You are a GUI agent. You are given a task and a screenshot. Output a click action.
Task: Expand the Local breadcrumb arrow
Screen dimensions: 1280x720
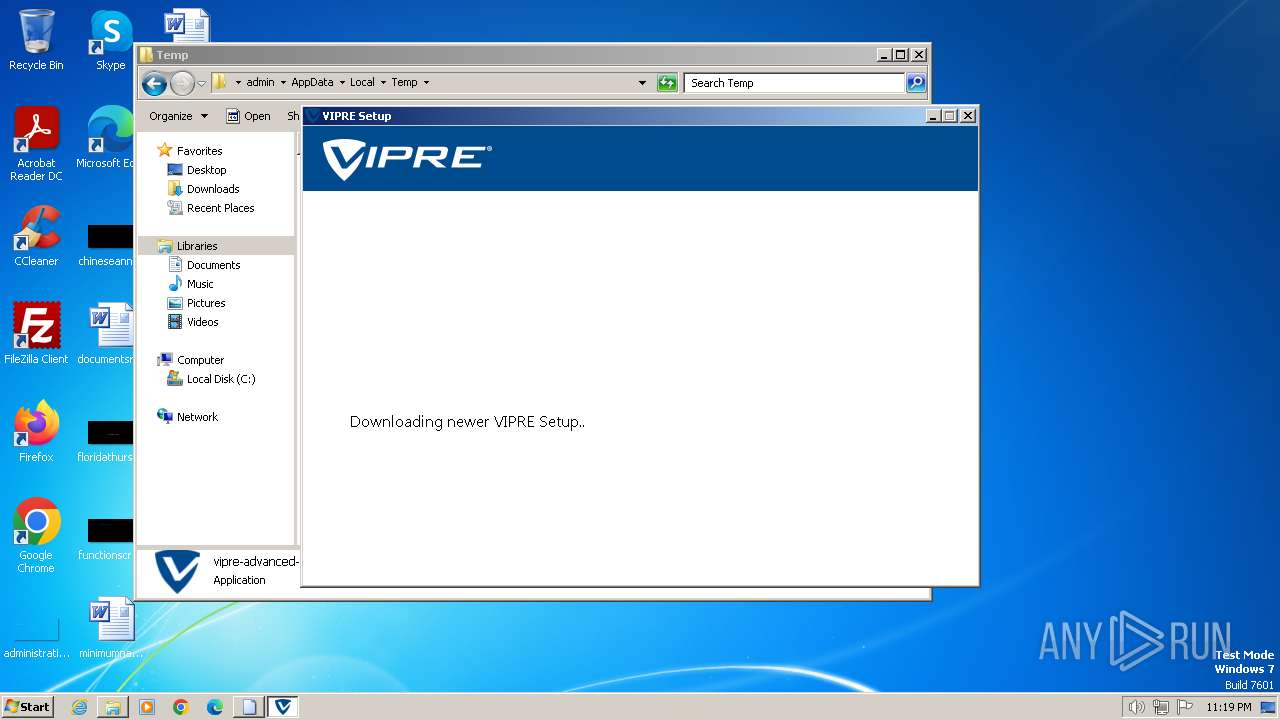coord(383,83)
